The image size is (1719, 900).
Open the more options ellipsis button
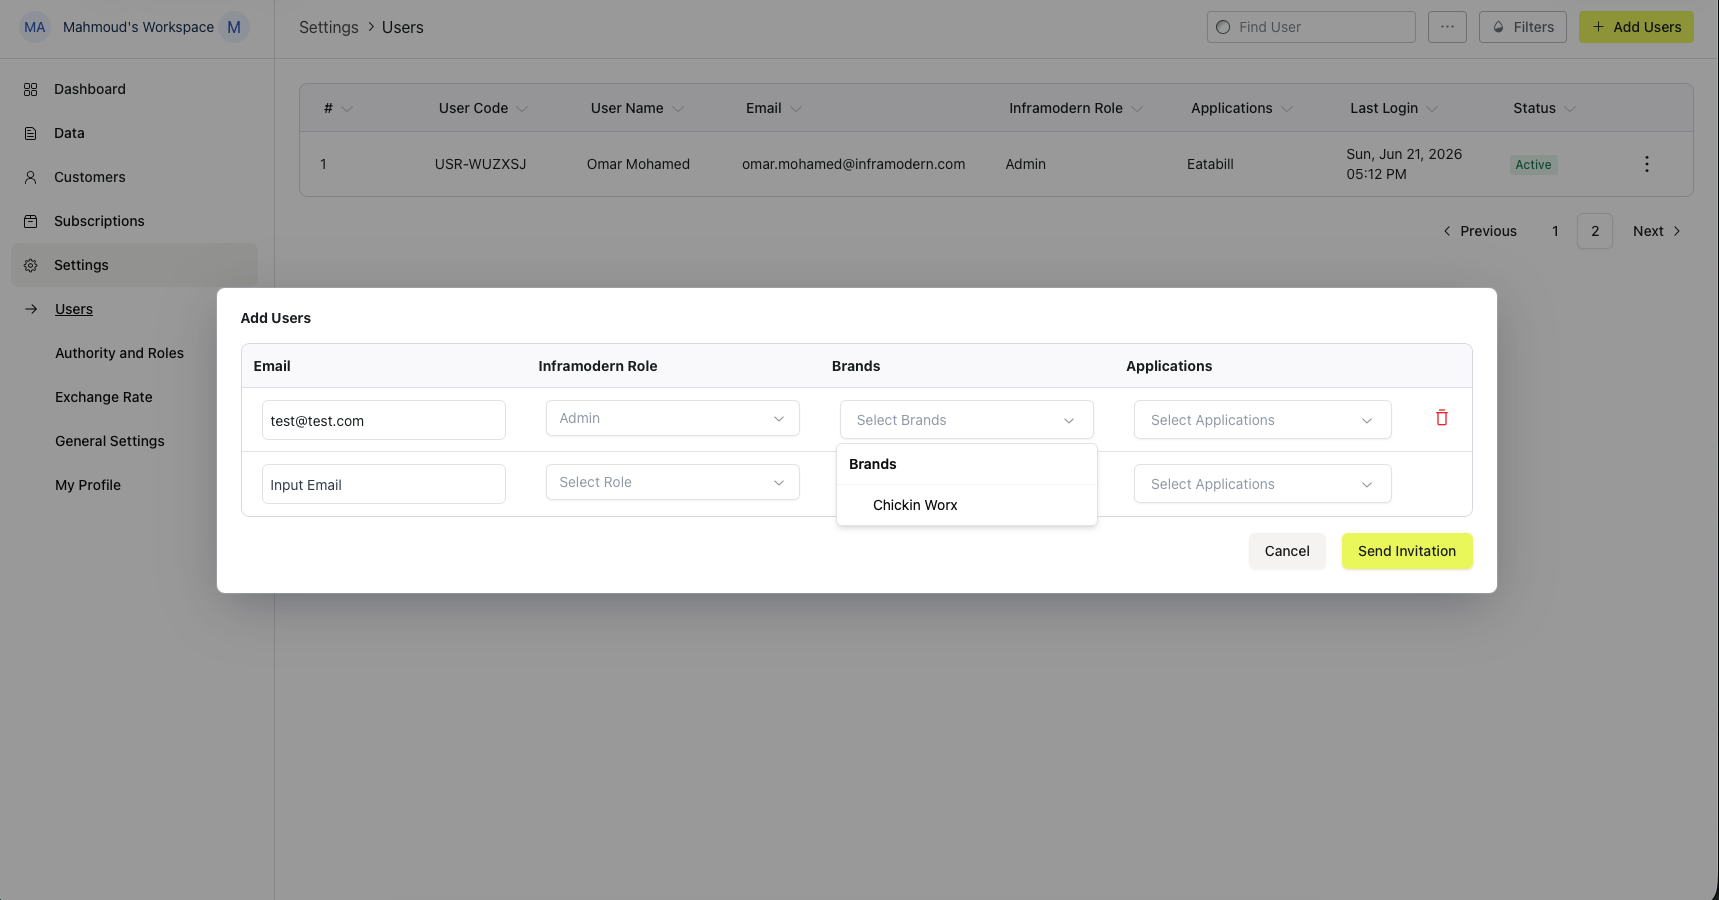[1447, 27]
